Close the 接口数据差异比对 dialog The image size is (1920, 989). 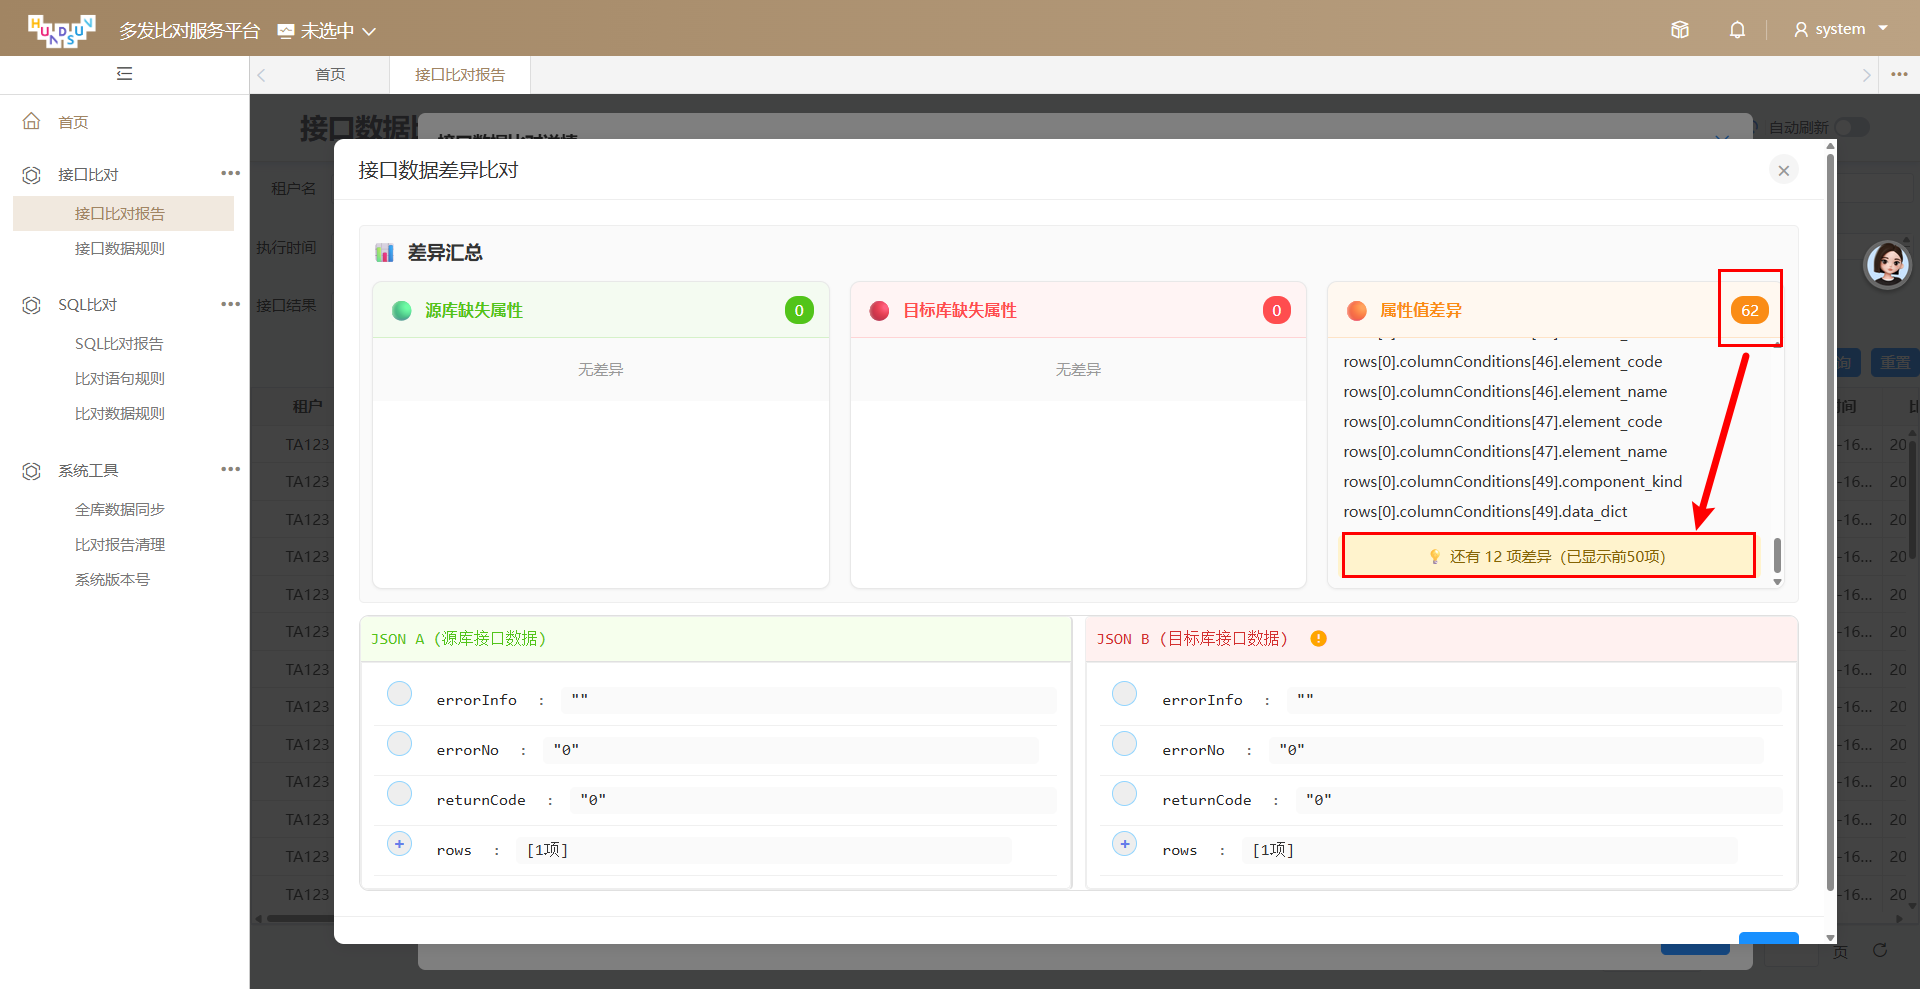pyautogui.click(x=1783, y=170)
